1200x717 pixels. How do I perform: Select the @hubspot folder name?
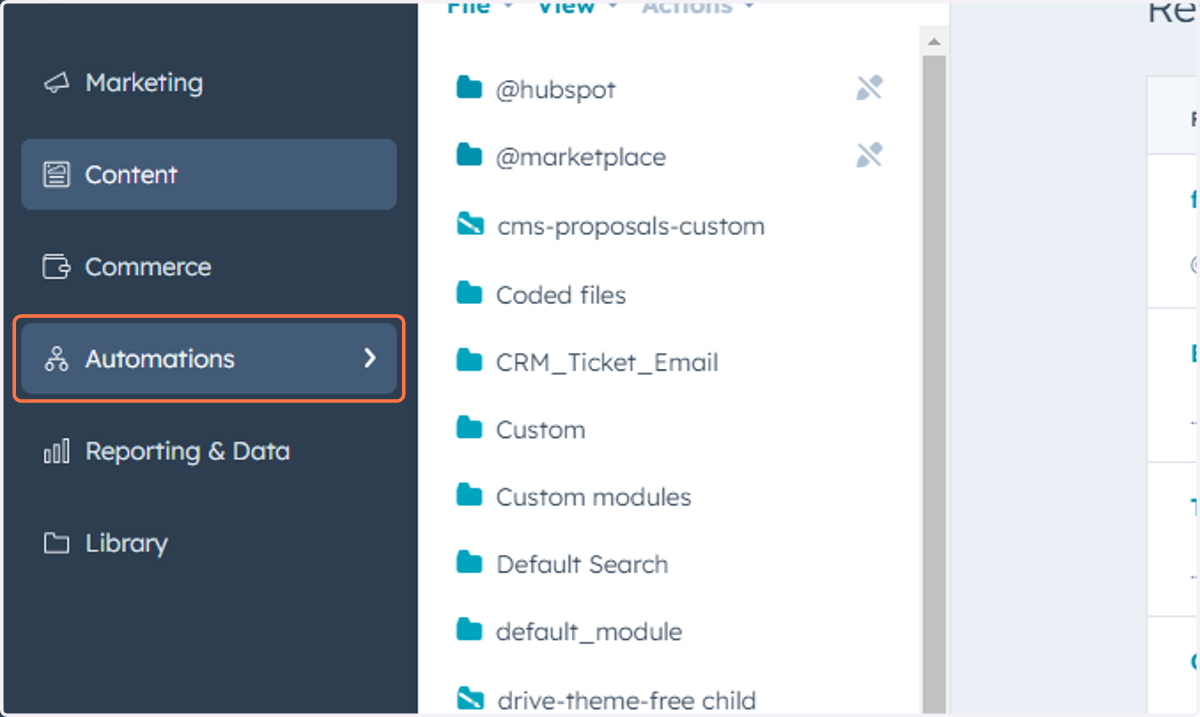tap(556, 89)
